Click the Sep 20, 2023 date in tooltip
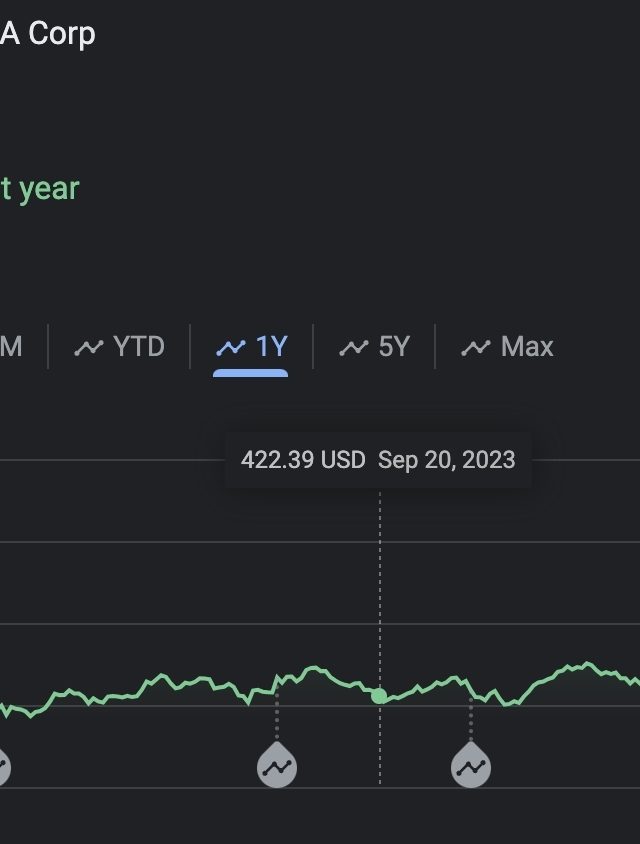Viewport: 640px width, 844px height. 447,460
